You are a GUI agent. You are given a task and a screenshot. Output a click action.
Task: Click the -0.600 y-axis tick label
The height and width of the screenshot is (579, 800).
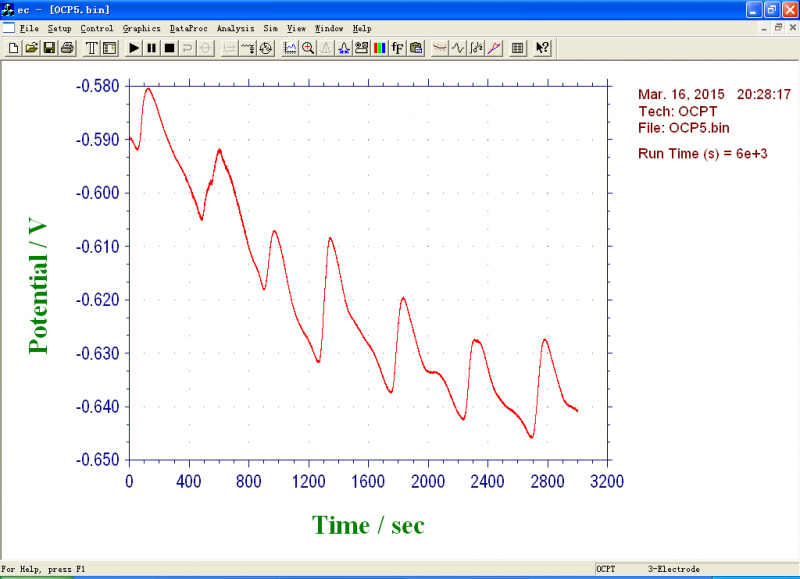(x=97, y=193)
